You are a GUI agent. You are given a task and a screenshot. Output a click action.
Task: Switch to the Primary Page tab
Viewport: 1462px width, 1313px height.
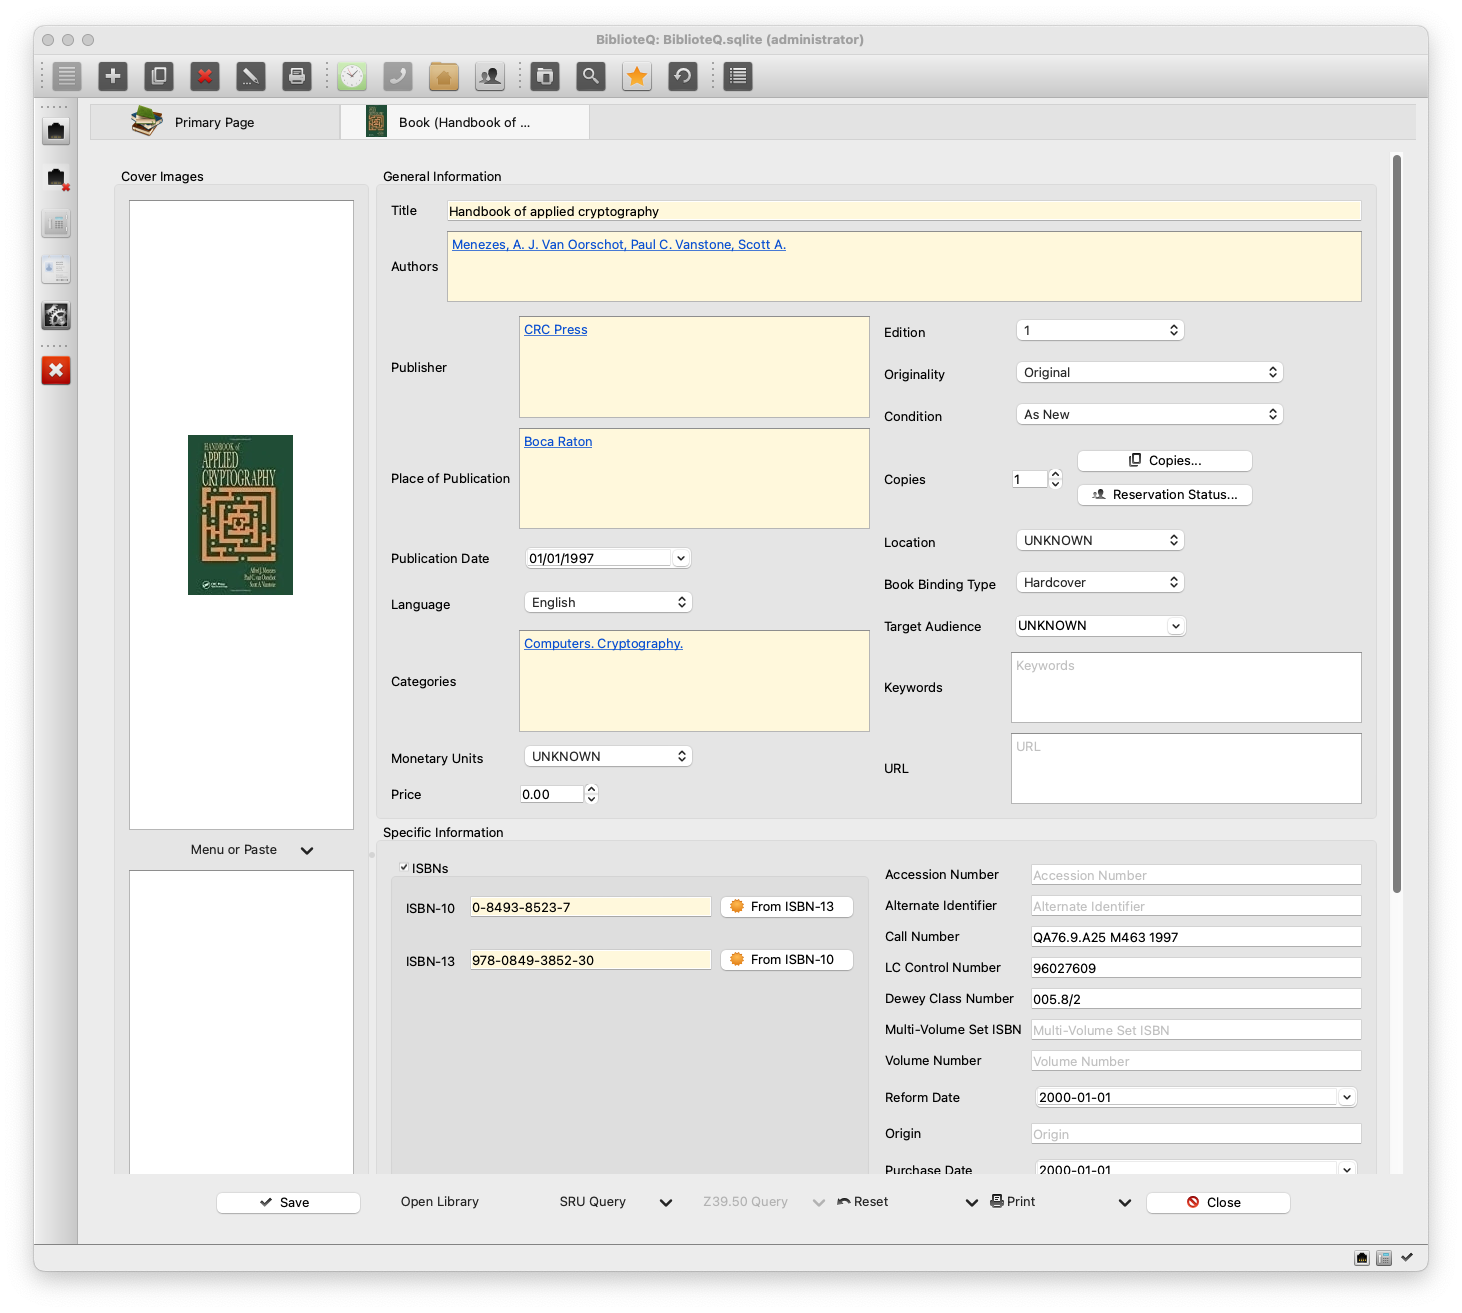click(215, 122)
